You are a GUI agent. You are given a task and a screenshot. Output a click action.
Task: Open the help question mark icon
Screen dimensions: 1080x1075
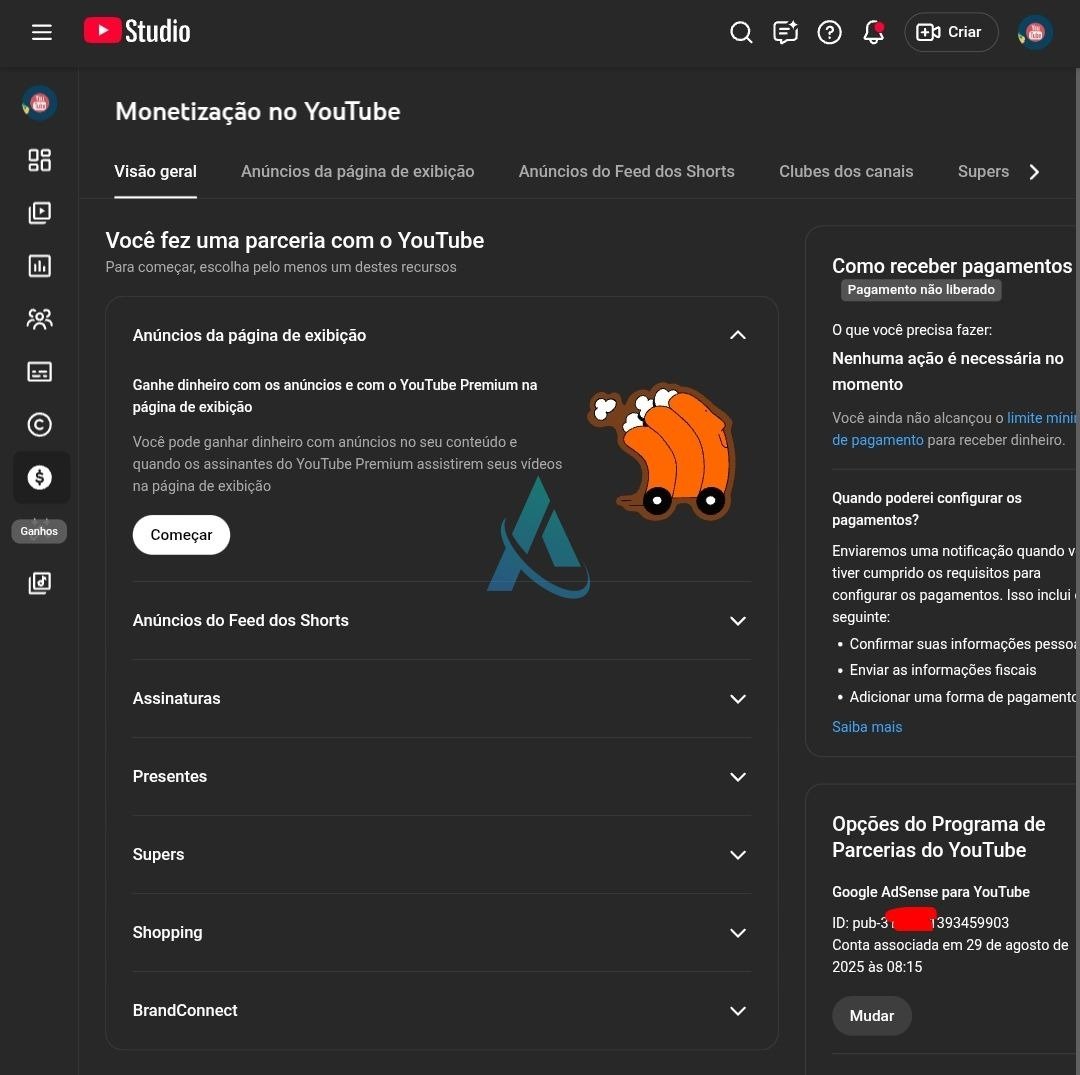click(830, 32)
